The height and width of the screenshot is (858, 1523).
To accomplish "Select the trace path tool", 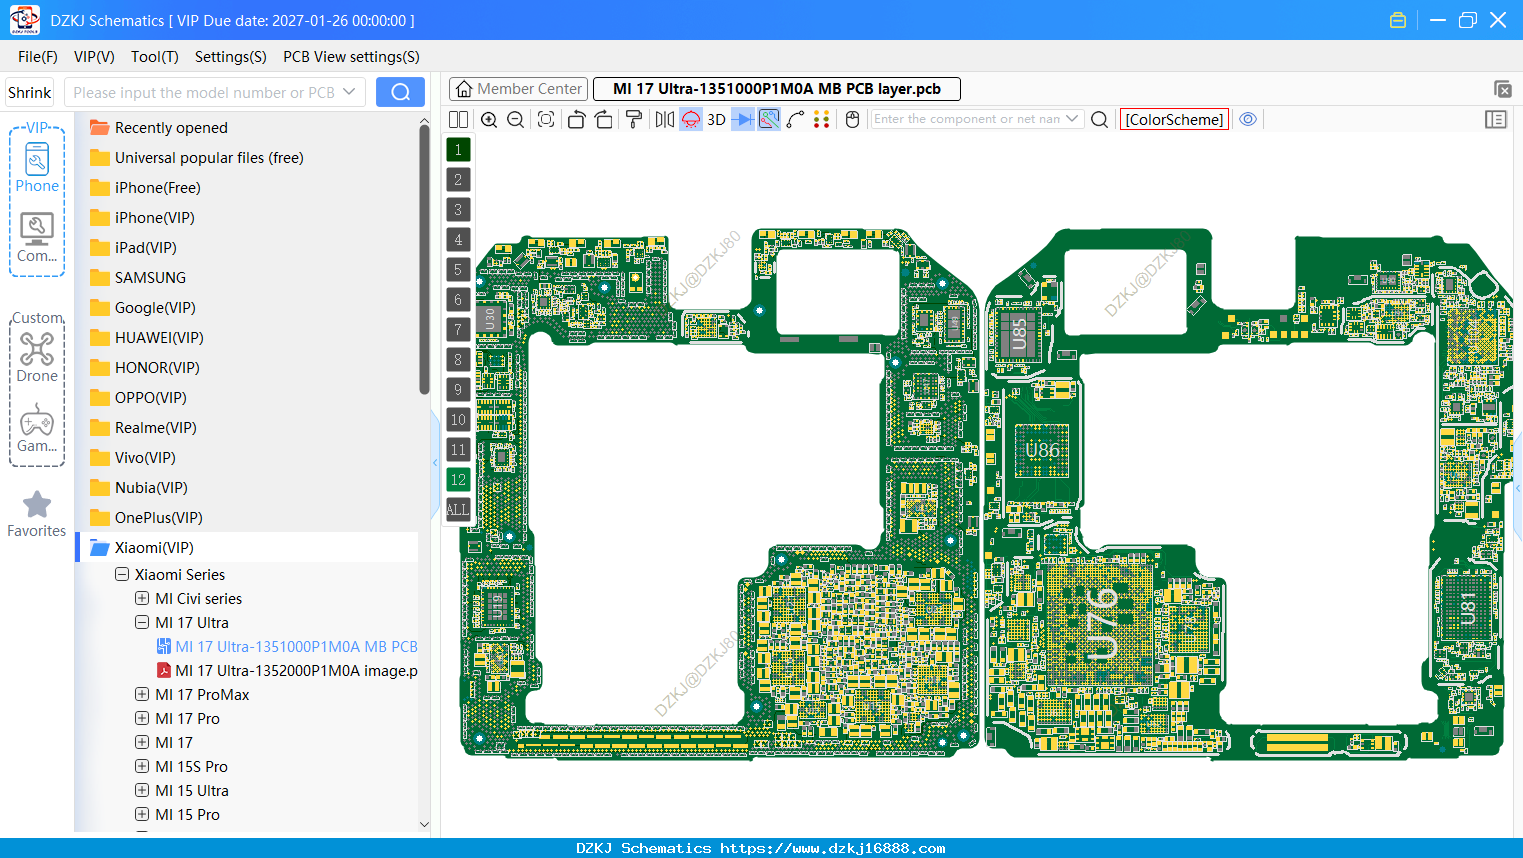I will pos(796,119).
